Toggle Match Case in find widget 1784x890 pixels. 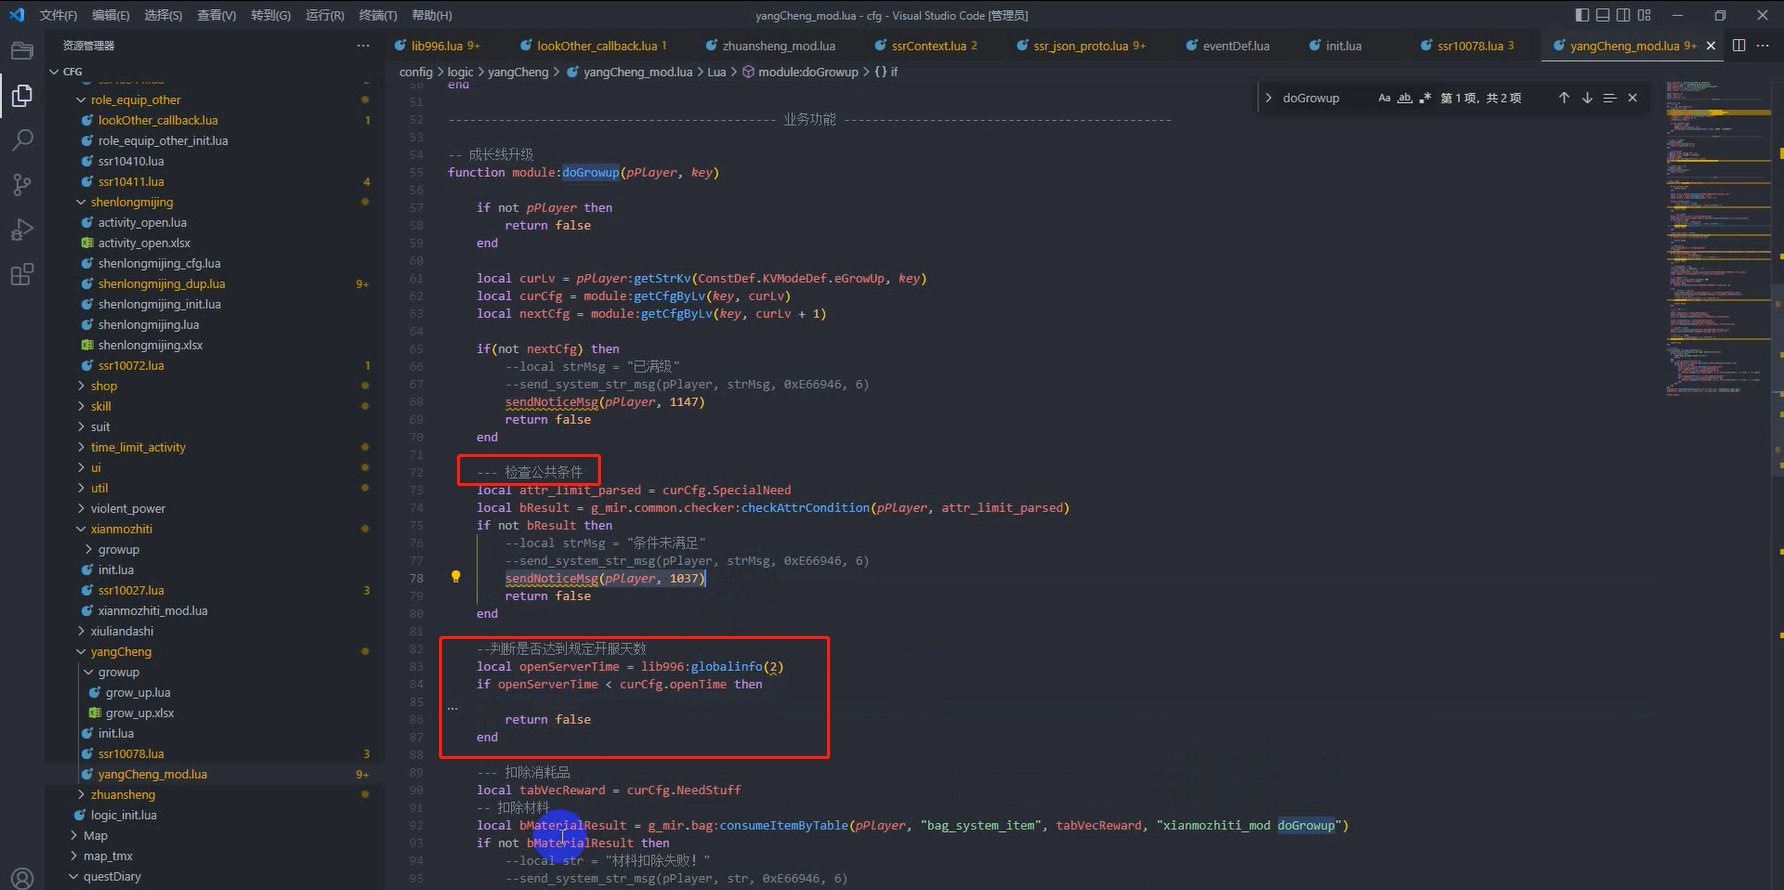coord(1384,98)
